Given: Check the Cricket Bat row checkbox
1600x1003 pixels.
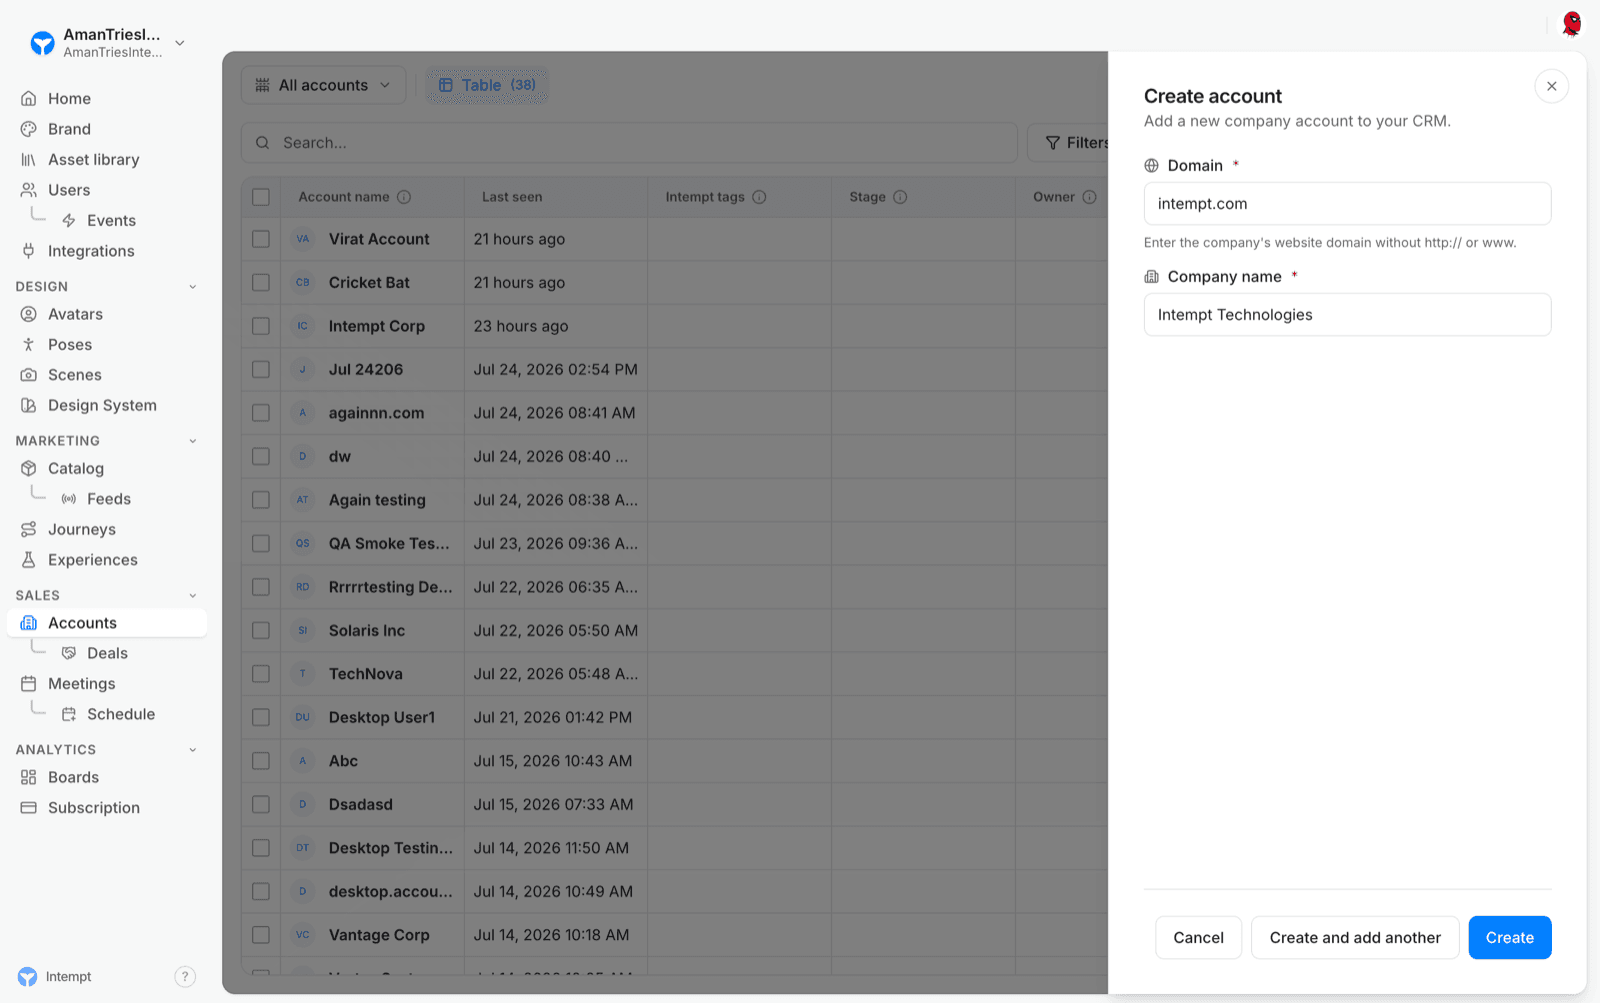Looking at the screenshot, I should coord(261,283).
